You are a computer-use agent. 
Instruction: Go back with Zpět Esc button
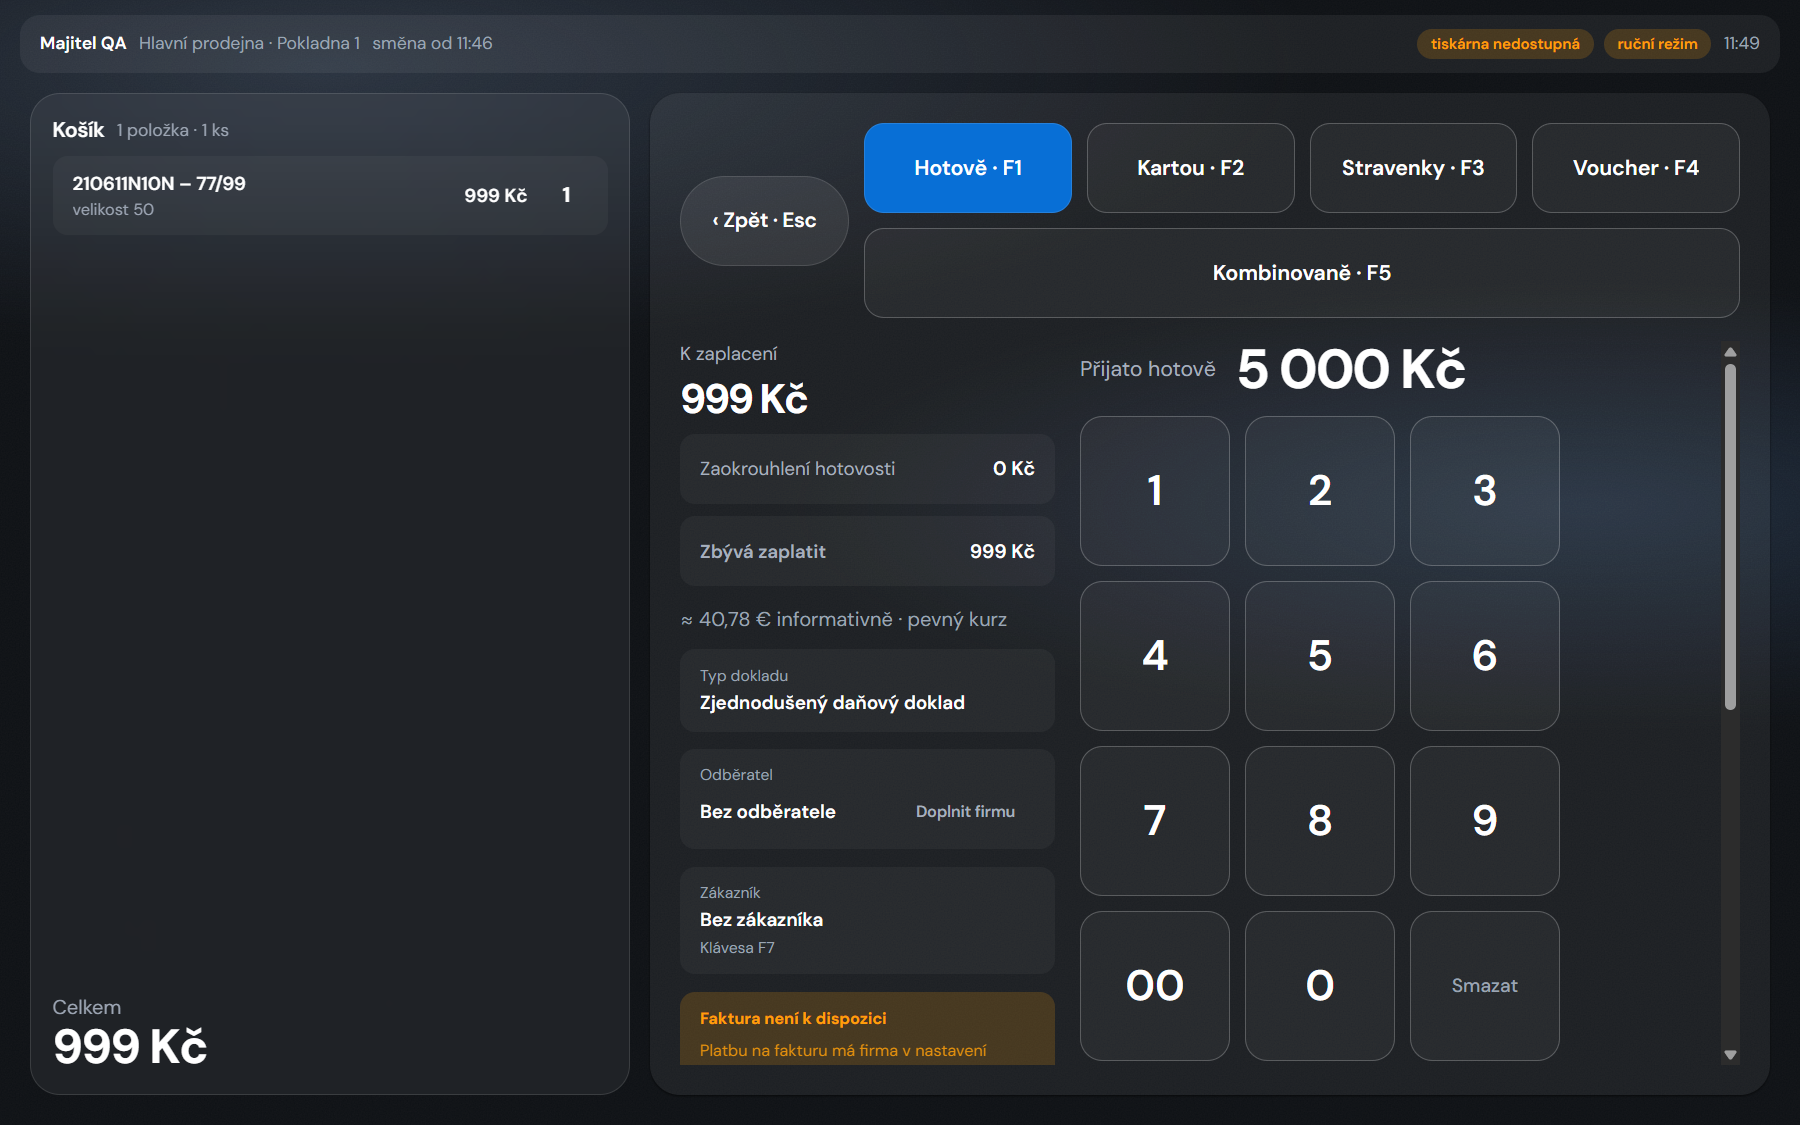764,221
